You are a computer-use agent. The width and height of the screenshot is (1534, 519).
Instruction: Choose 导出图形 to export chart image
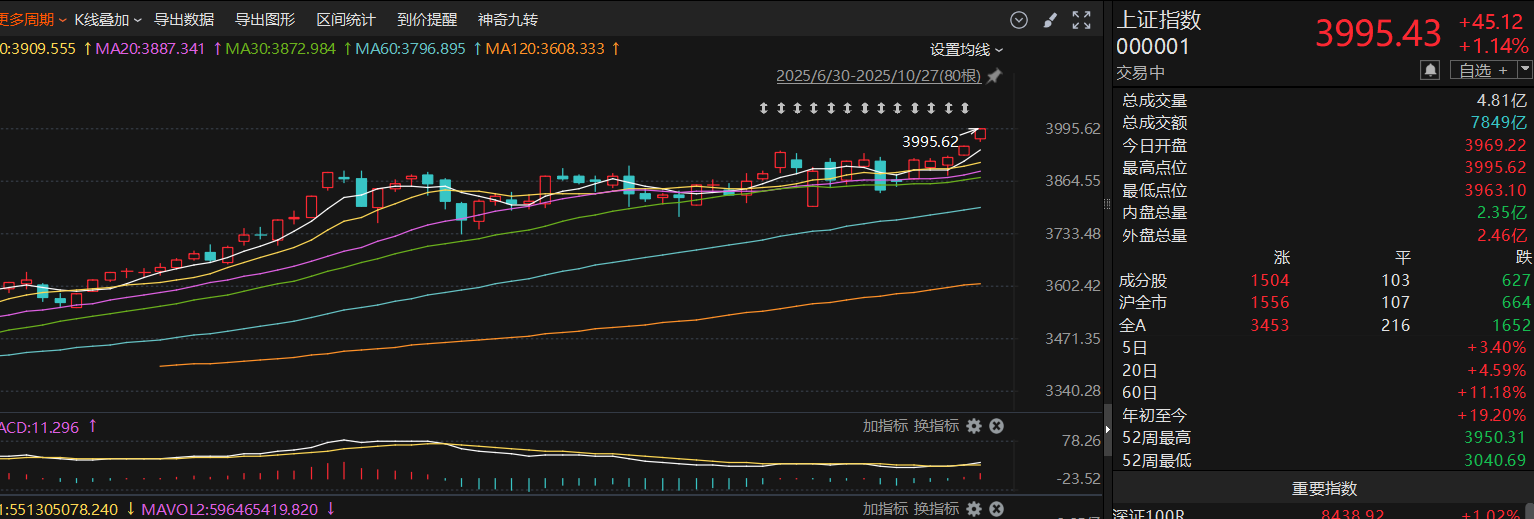265,20
